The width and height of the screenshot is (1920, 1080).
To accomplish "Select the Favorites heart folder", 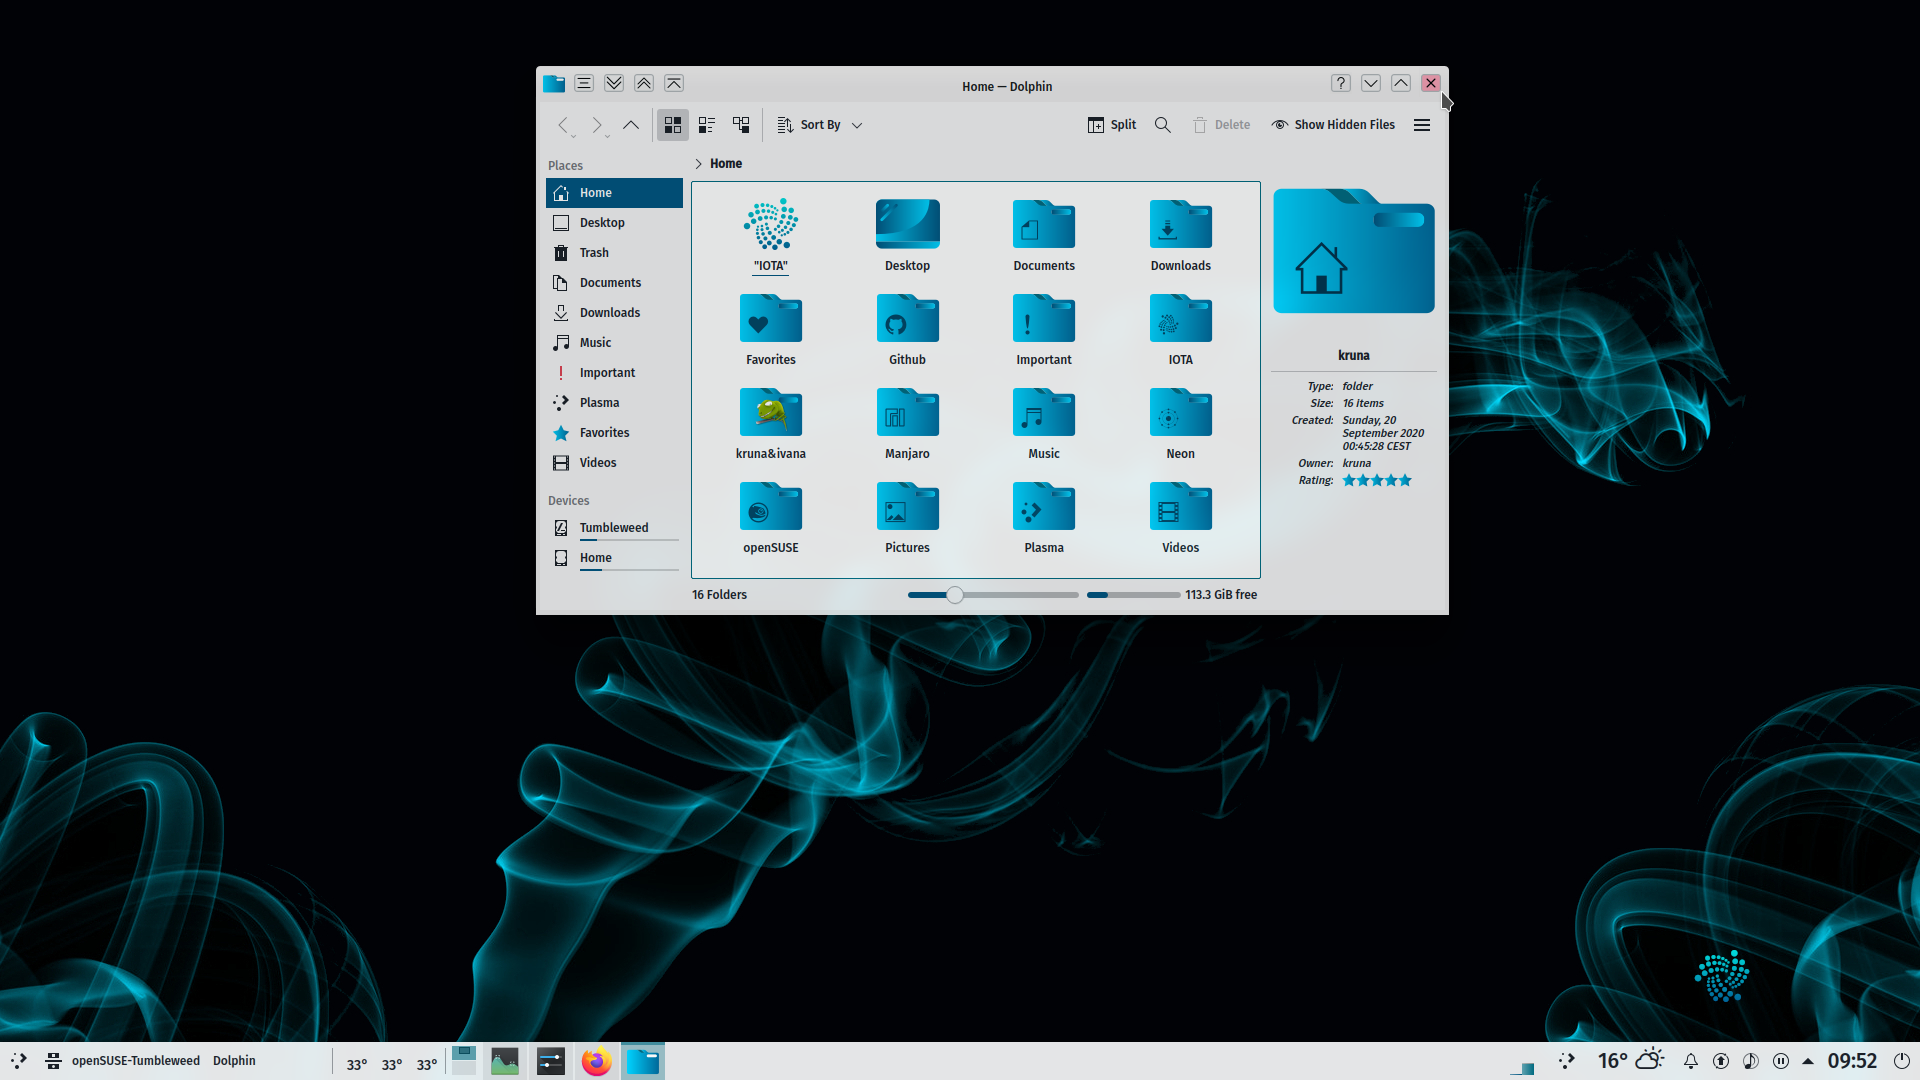I will click(771, 329).
